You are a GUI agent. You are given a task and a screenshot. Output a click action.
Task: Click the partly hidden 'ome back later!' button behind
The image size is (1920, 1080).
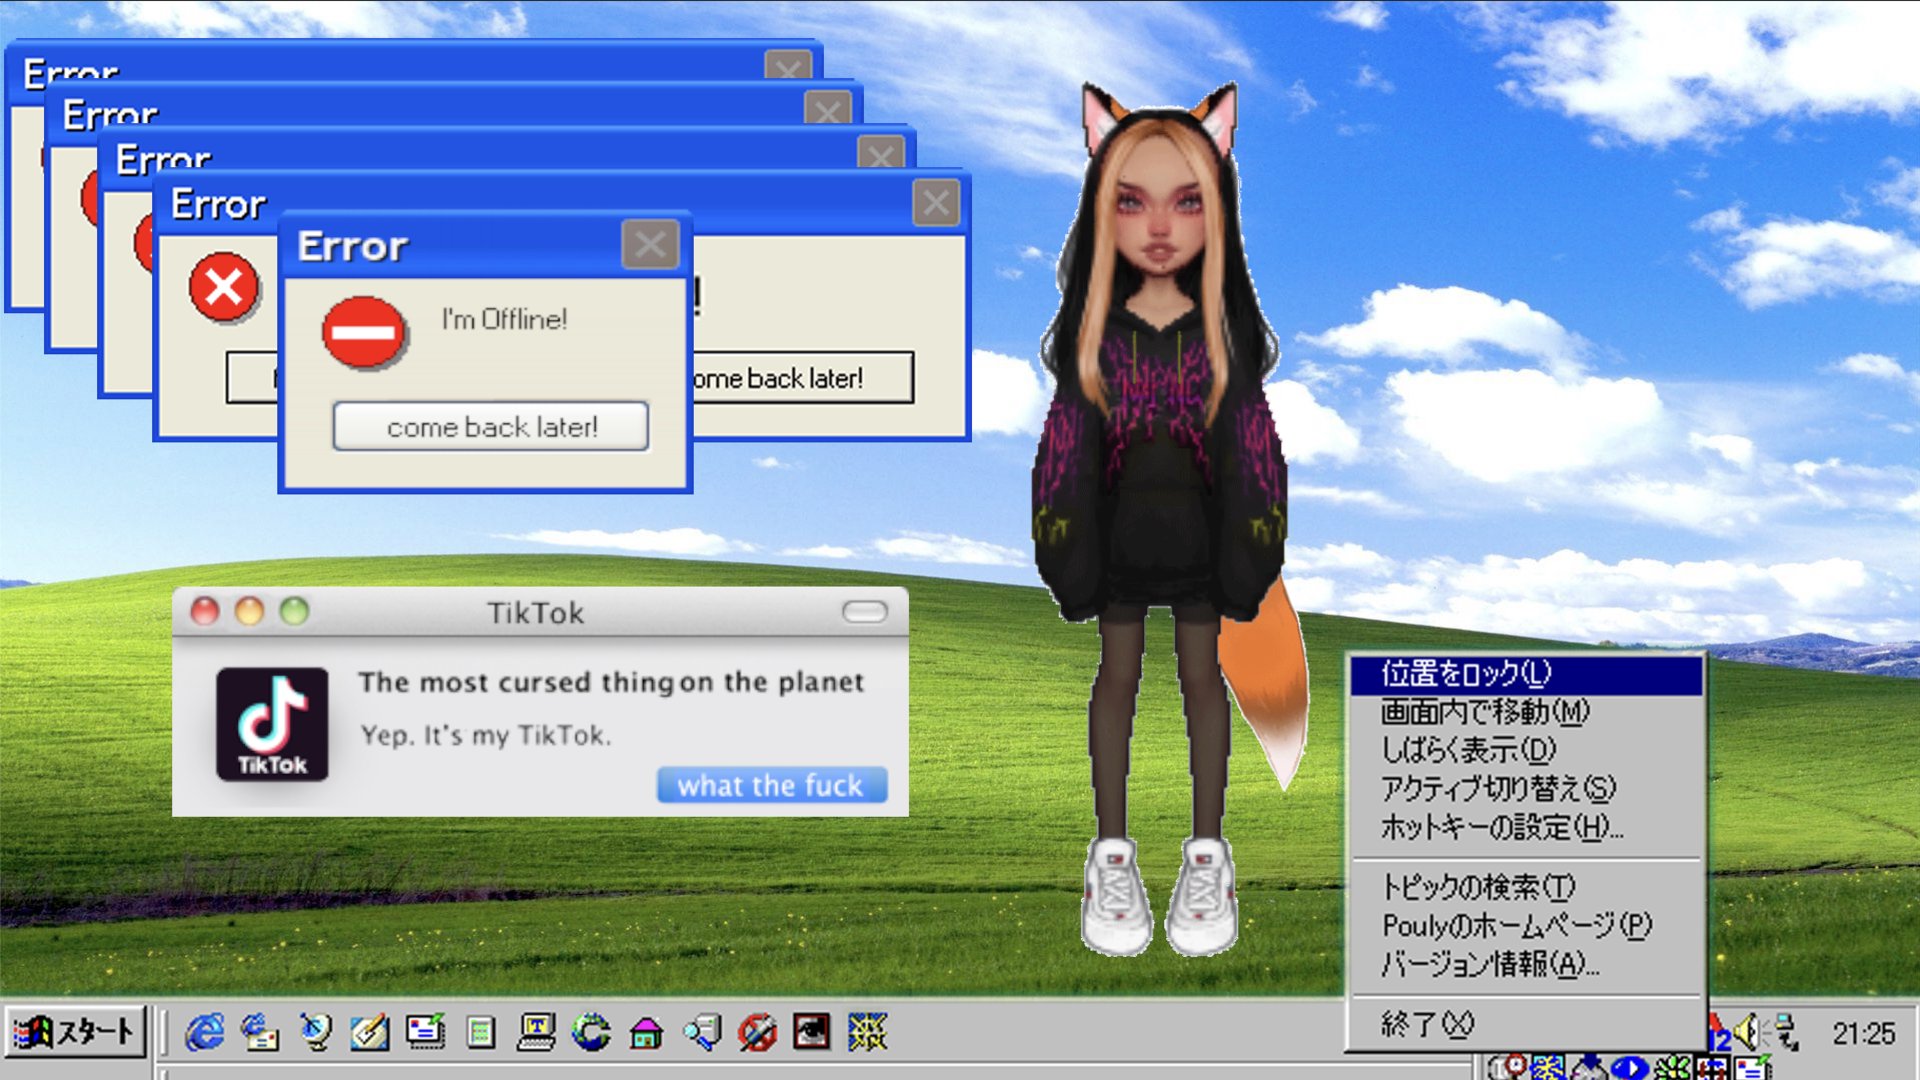click(x=803, y=378)
